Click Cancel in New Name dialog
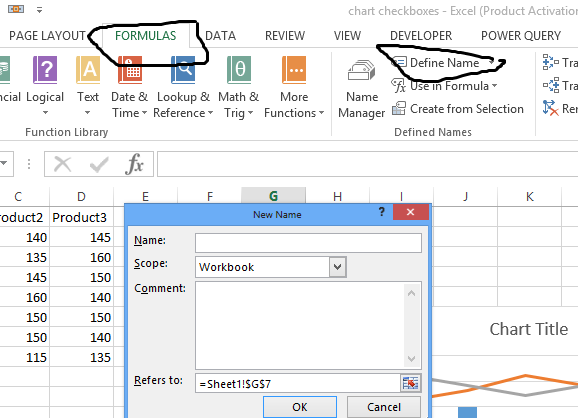Image resolution: width=578 pixels, height=418 pixels. pos(384,407)
